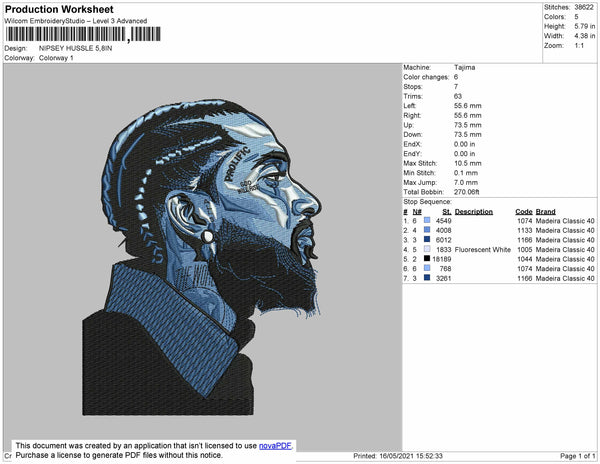This screenshot has width=600, height=464.
Task: Select the white swatch beside Fluorescent White
Action: tap(427, 249)
